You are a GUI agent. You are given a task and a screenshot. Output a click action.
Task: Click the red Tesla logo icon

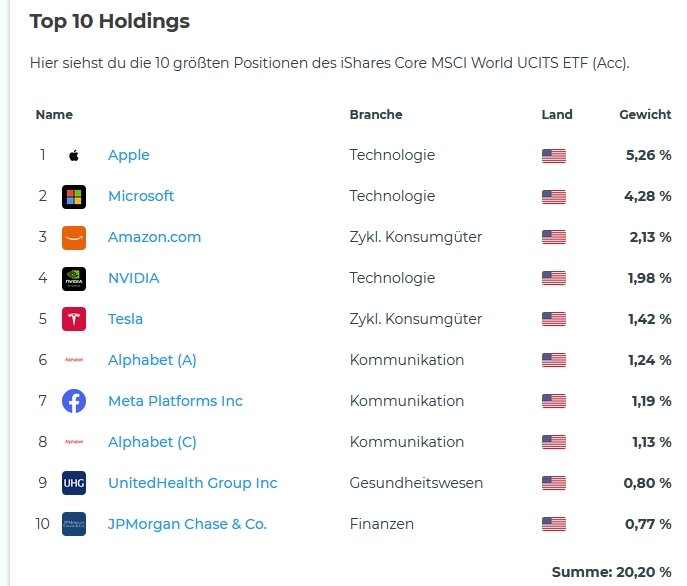pyautogui.click(x=74, y=319)
